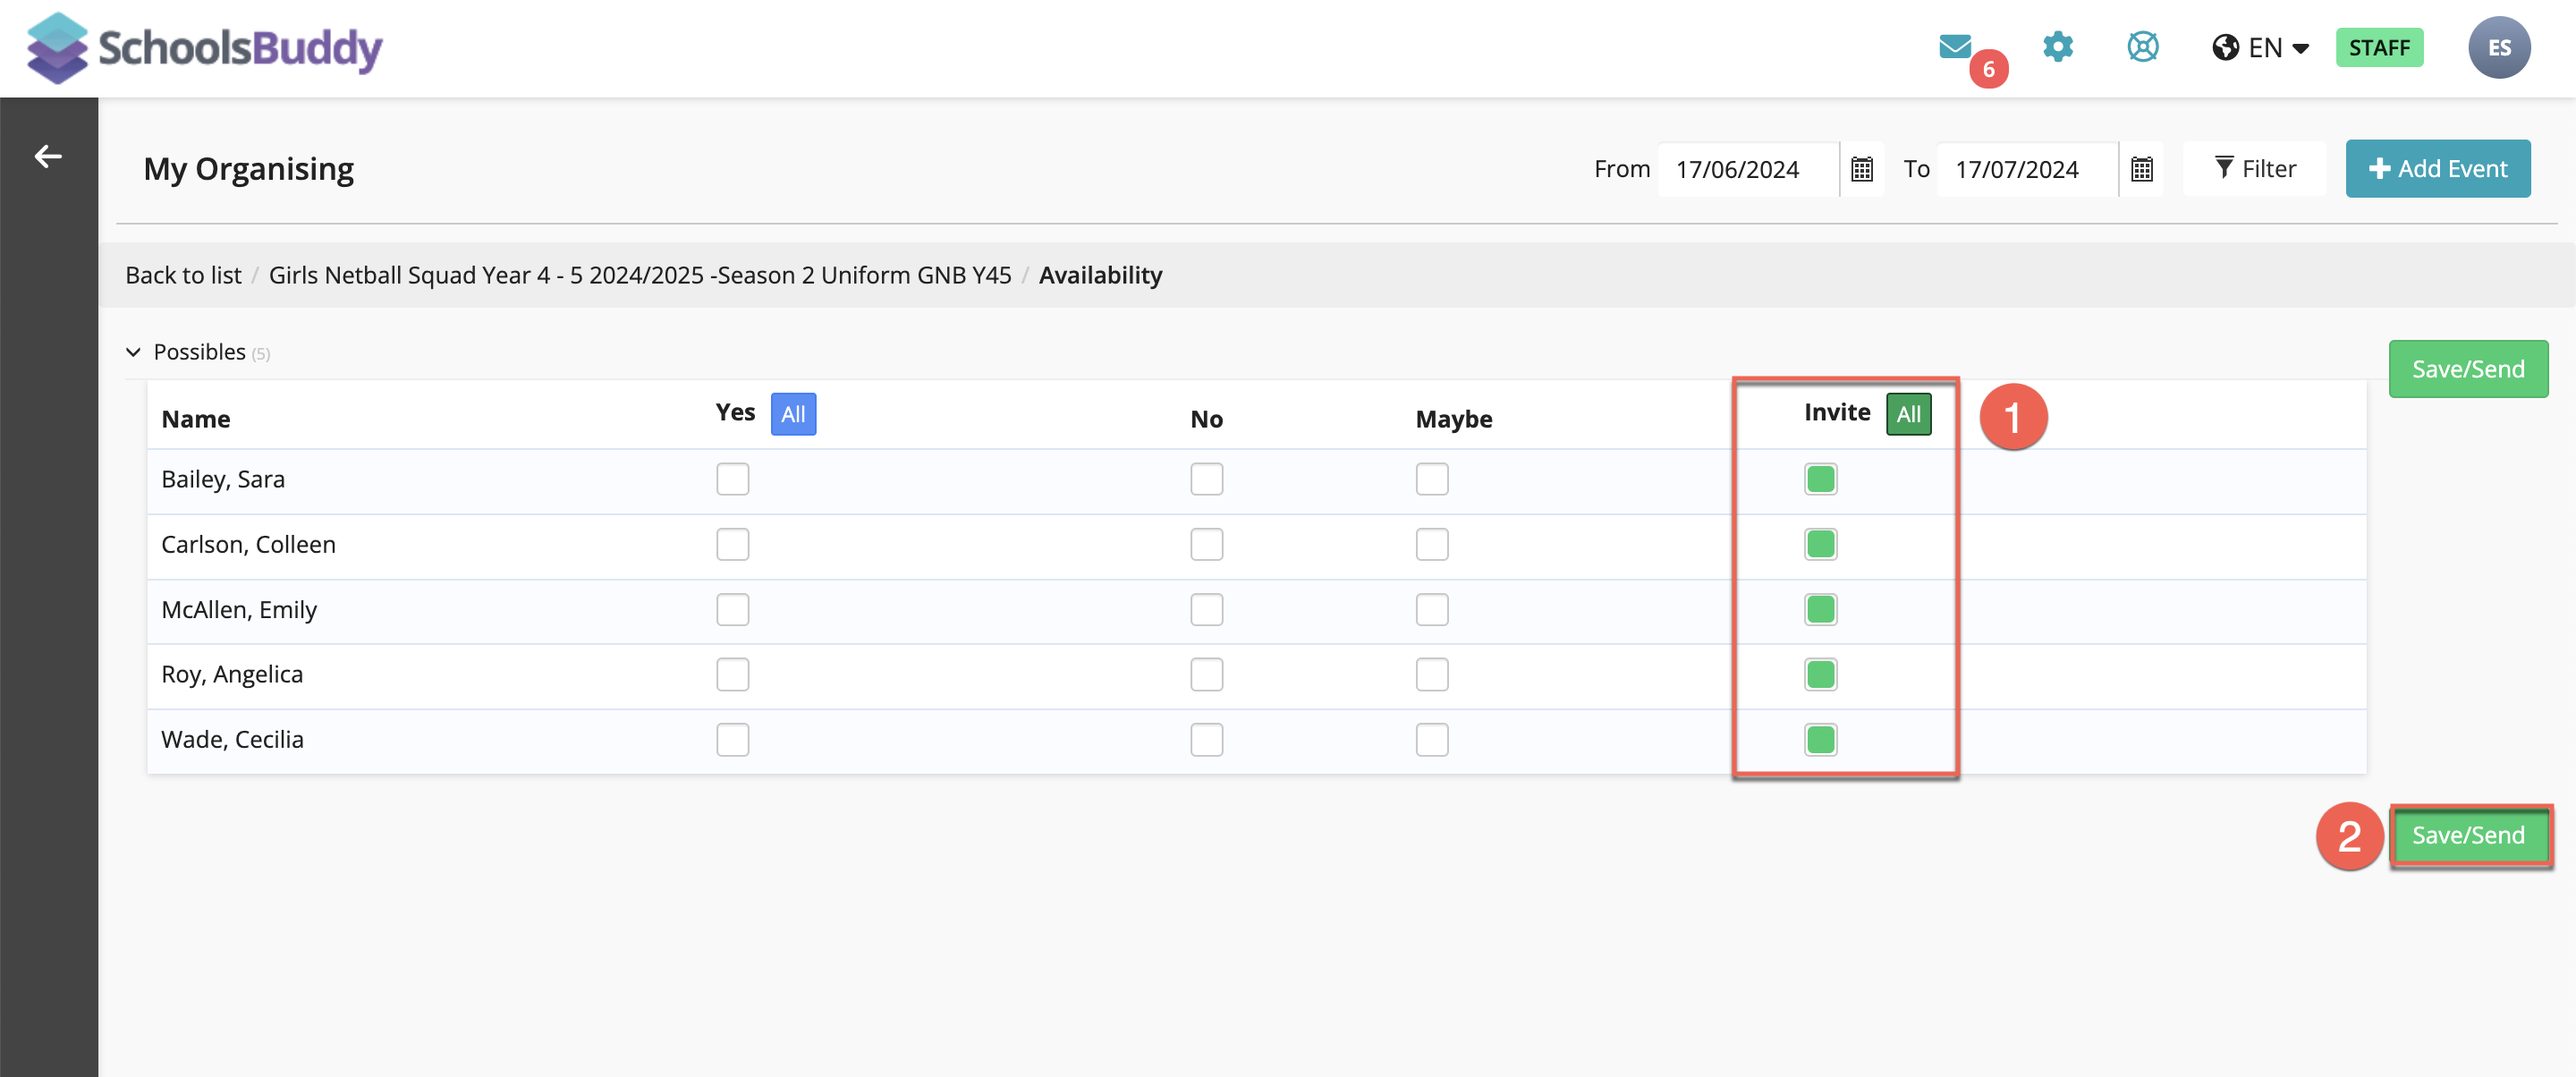Check Yes for McAllen, Emily
Image resolution: width=2576 pixels, height=1077 pixels.
click(x=732, y=609)
